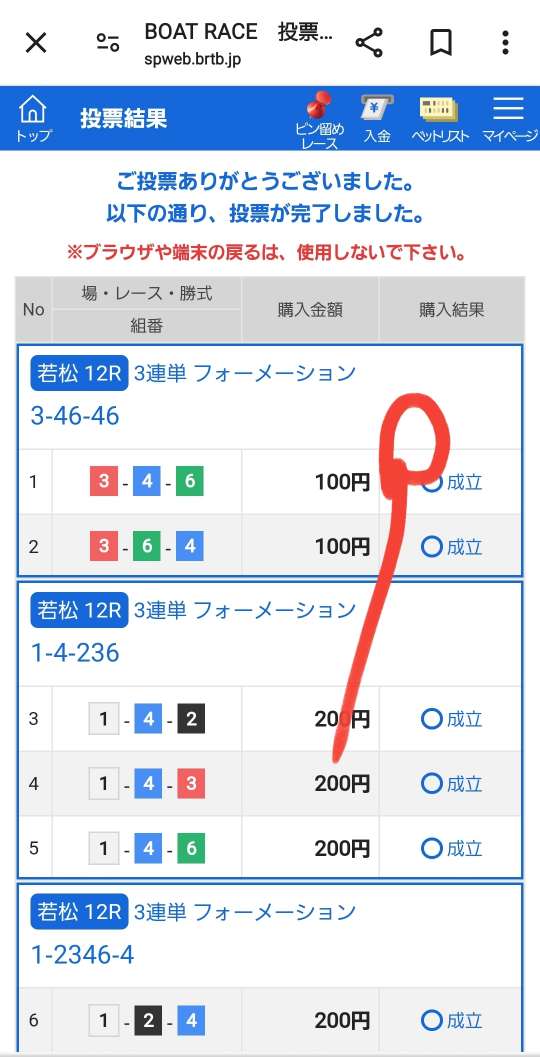This screenshot has width=540, height=1057.
Task: Close the browser tab with X icon
Action: pos(36,43)
